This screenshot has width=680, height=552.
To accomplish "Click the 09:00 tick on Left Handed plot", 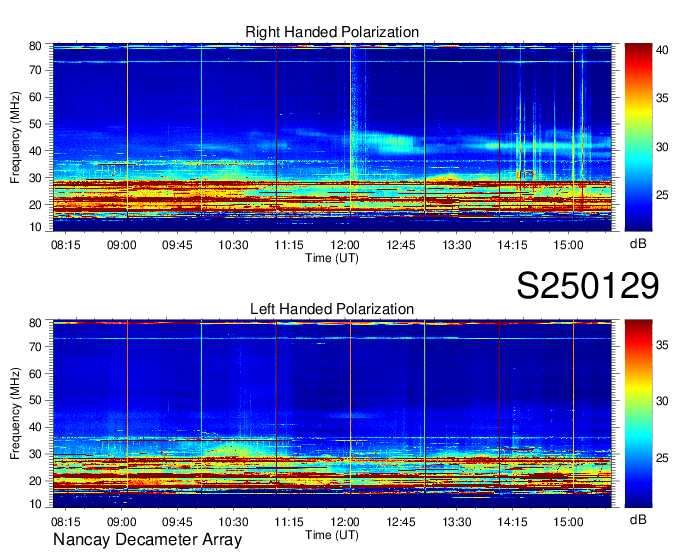I will coord(121,522).
